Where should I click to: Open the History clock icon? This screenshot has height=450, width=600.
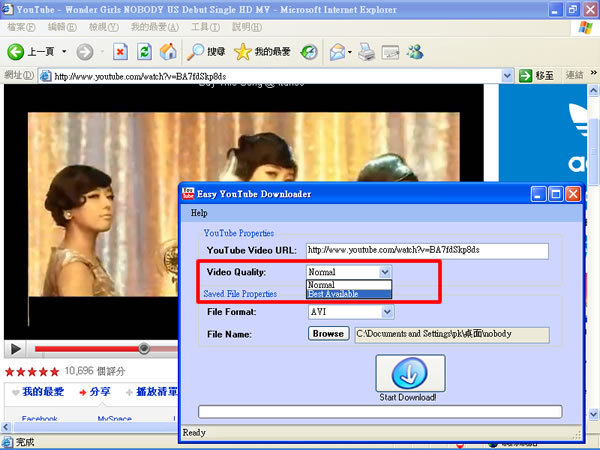[309, 52]
